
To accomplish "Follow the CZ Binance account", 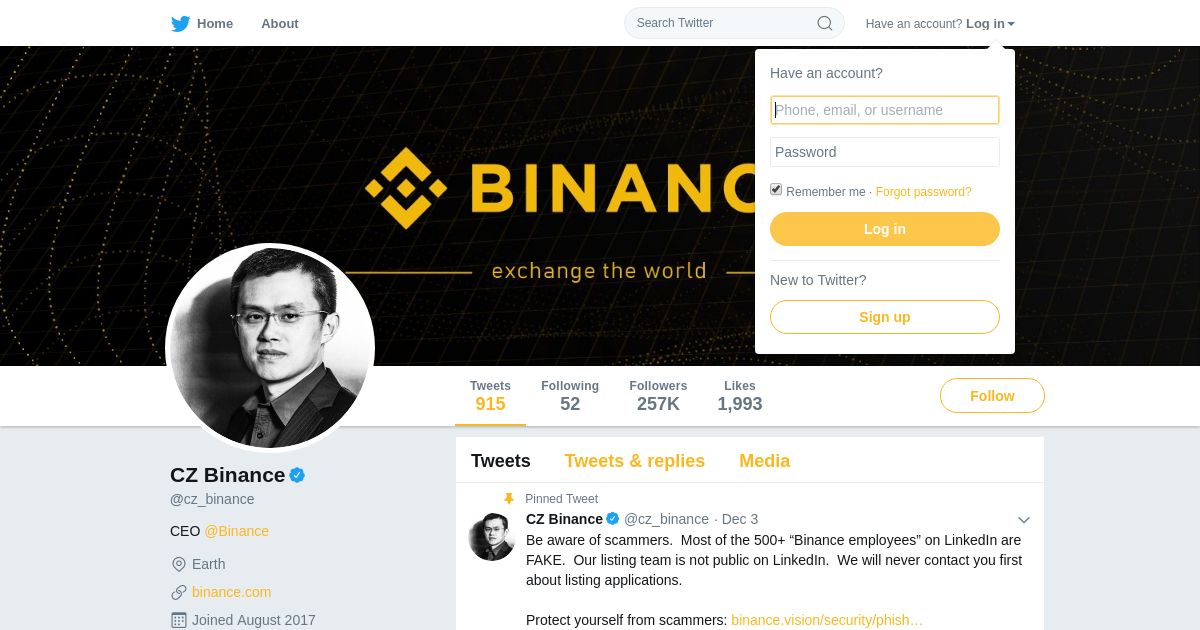I will coord(992,396).
